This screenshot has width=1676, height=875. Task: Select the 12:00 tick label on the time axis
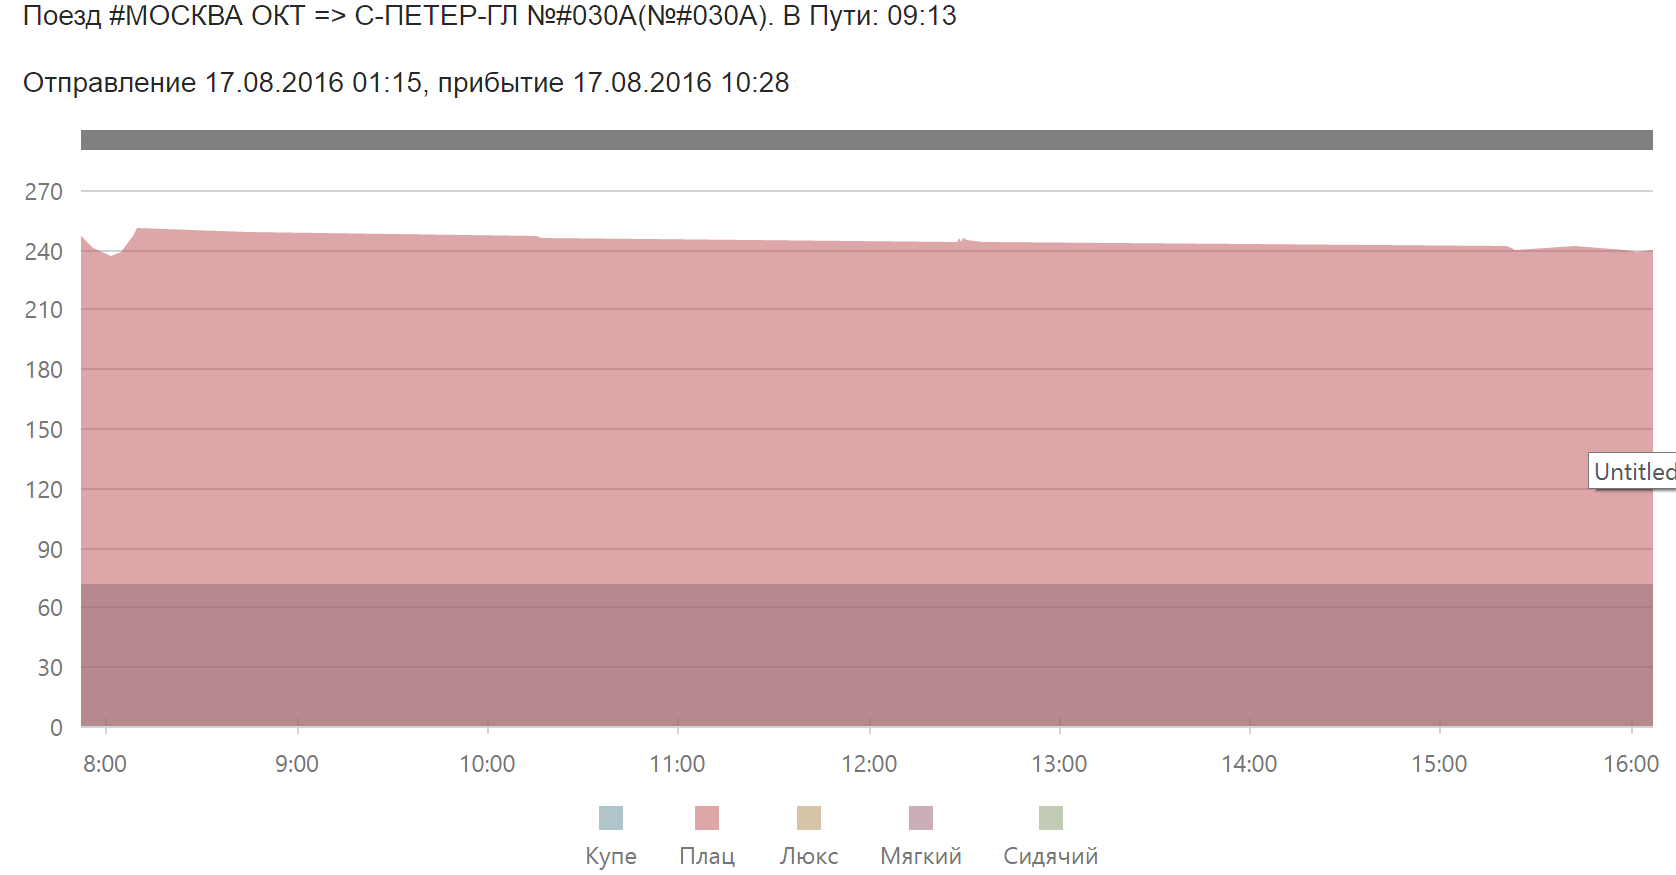pos(869,764)
